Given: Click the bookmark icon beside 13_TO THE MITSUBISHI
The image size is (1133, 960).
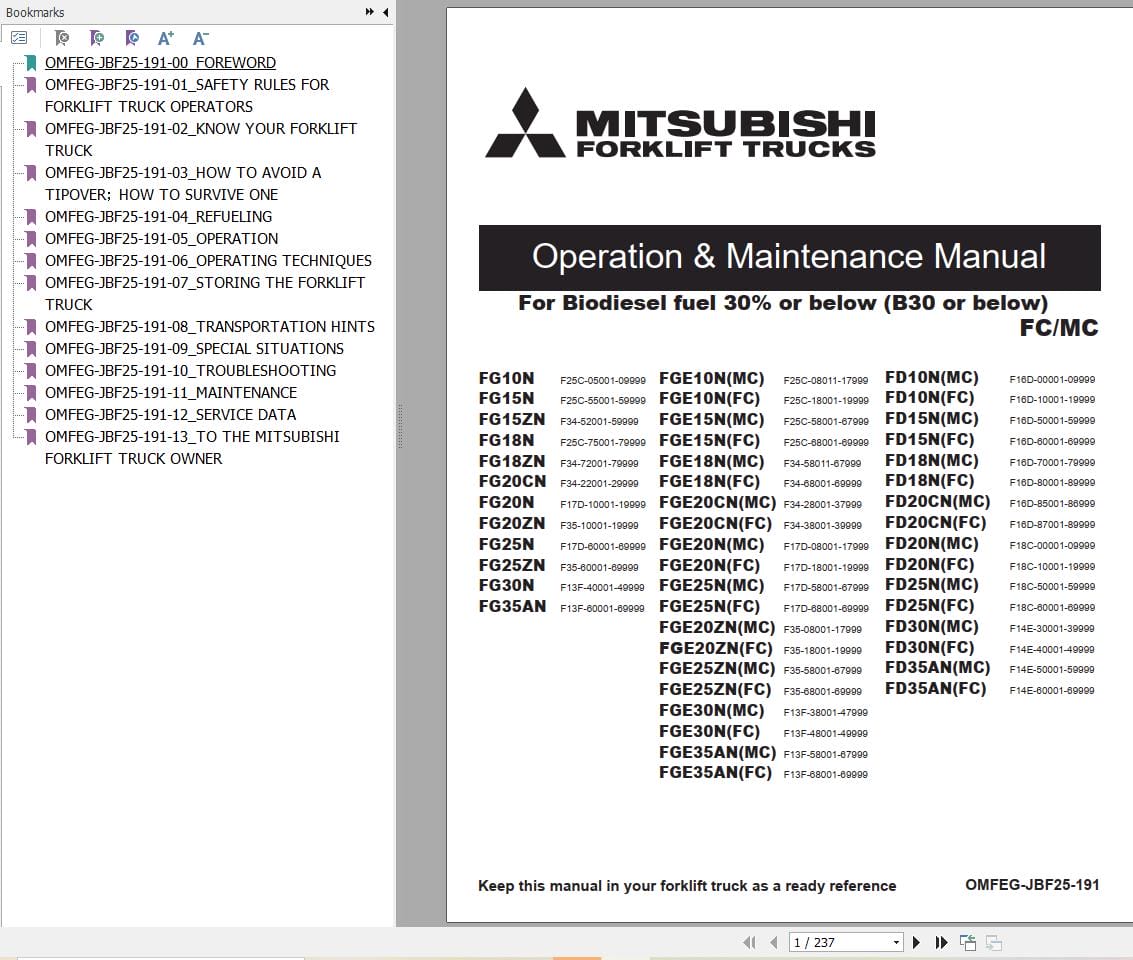Looking at the screenshot, I should [x=31, y=437].
